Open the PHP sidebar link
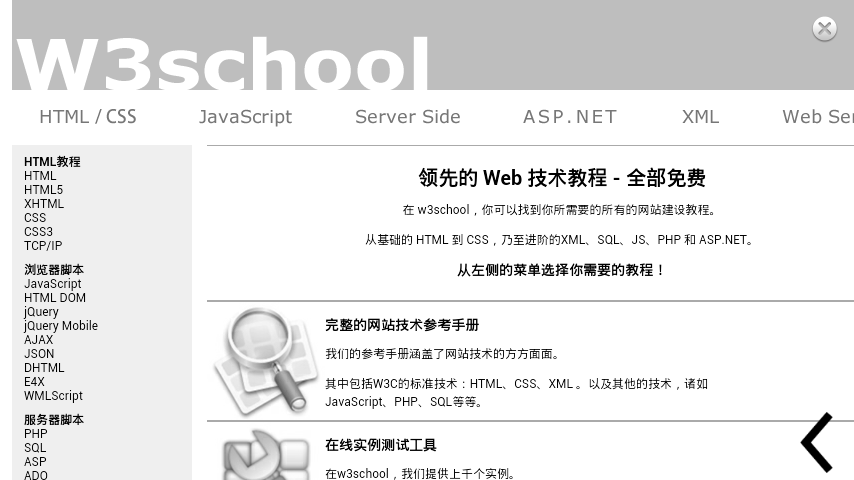This screenshot has width=854, height=480. [x=35, y=434]
